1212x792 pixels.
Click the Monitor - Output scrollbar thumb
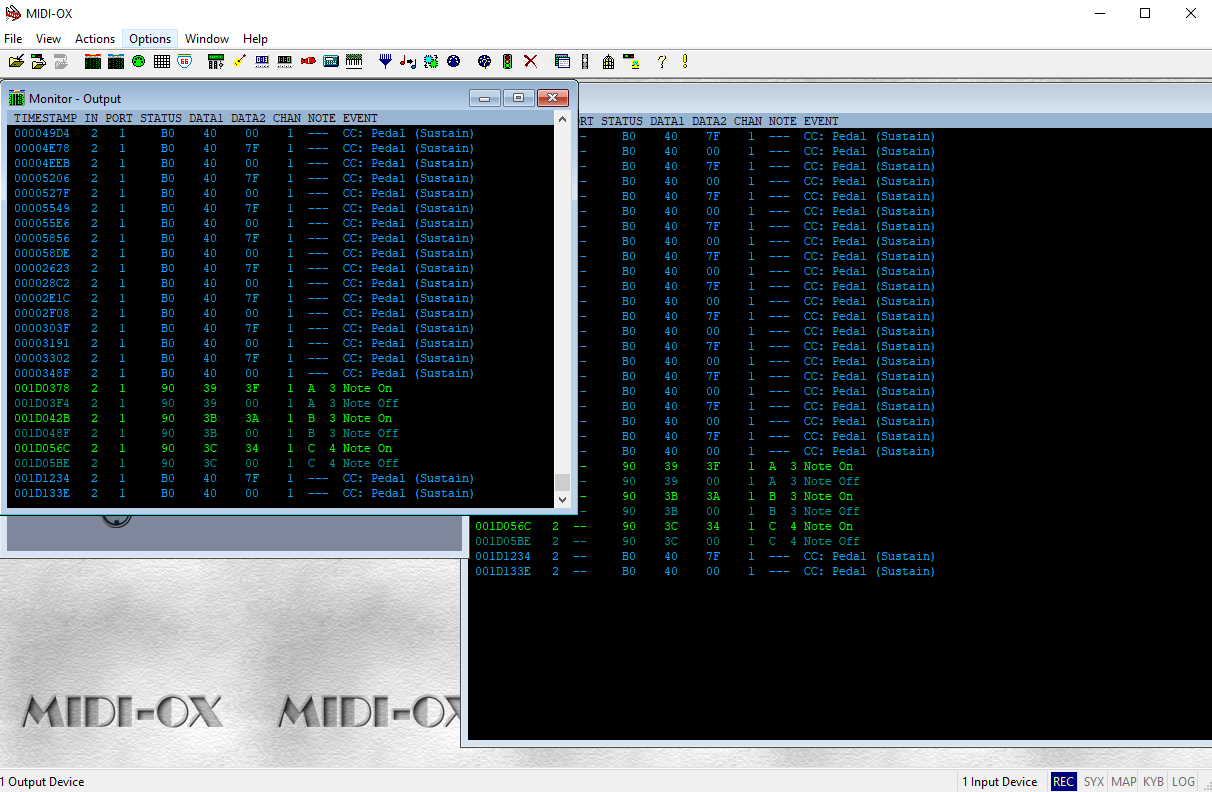pyautogui.click(x=562, y=481)
